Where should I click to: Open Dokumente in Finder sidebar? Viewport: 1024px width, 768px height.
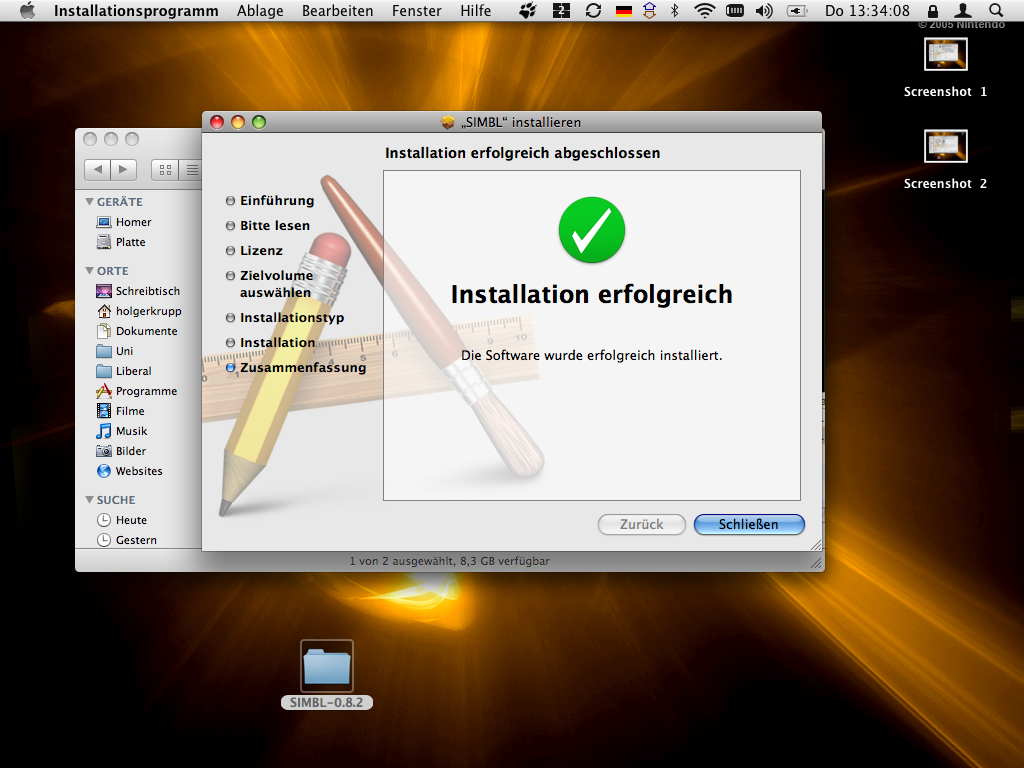click(136, 331)
